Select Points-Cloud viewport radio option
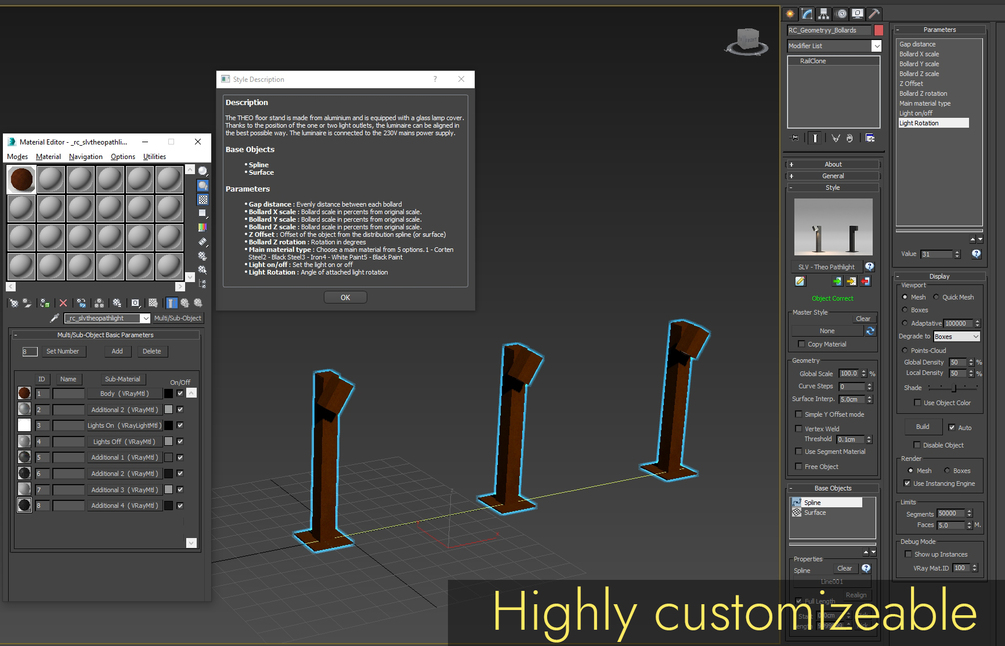 (905, 351)
